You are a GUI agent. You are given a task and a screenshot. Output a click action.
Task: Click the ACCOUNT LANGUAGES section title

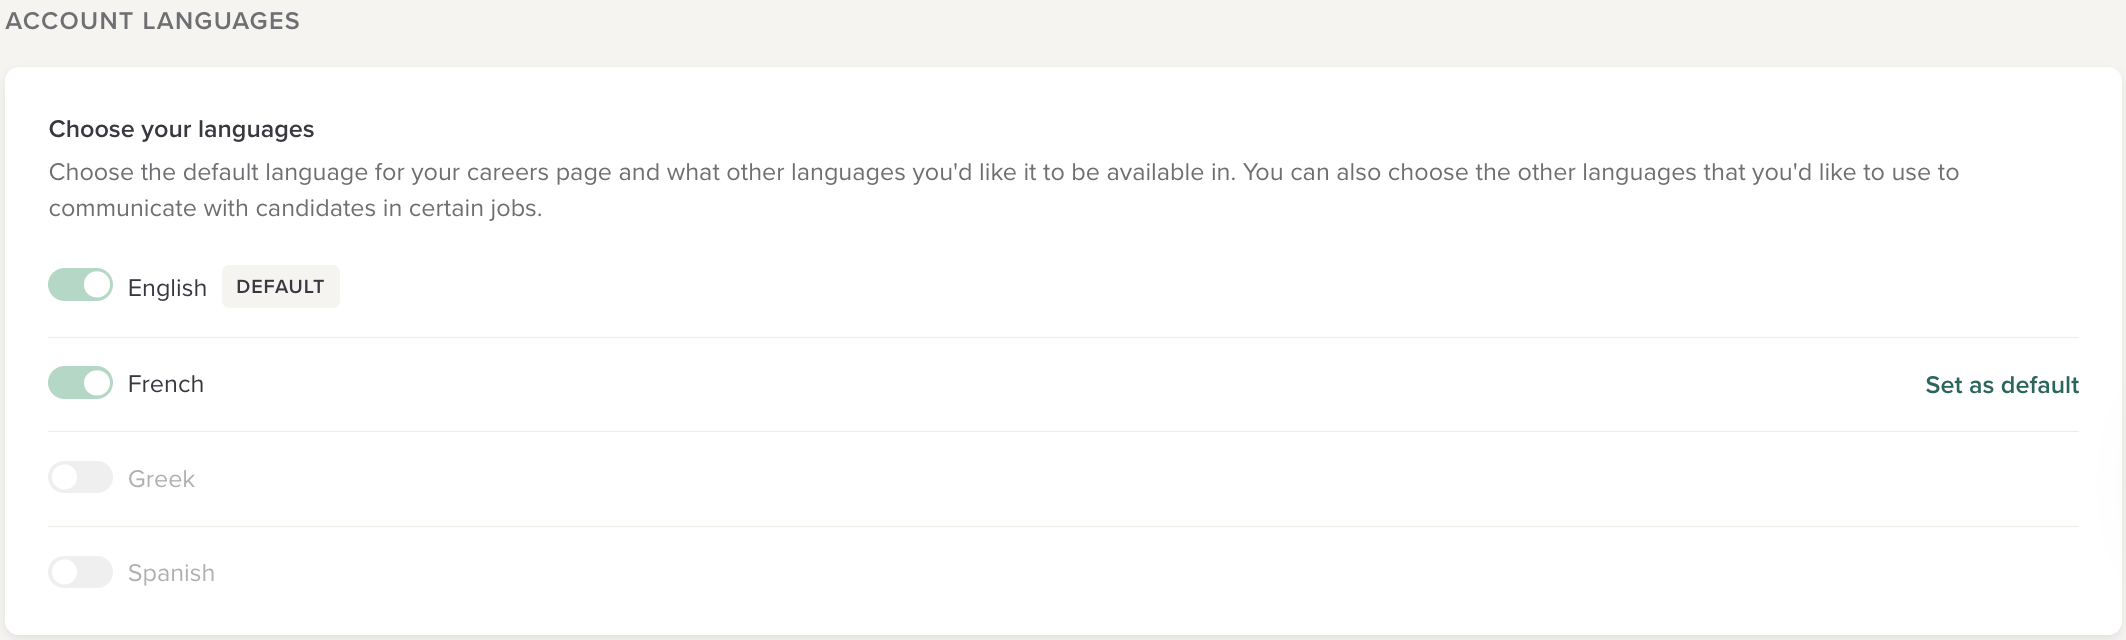(x=152, y=21)
